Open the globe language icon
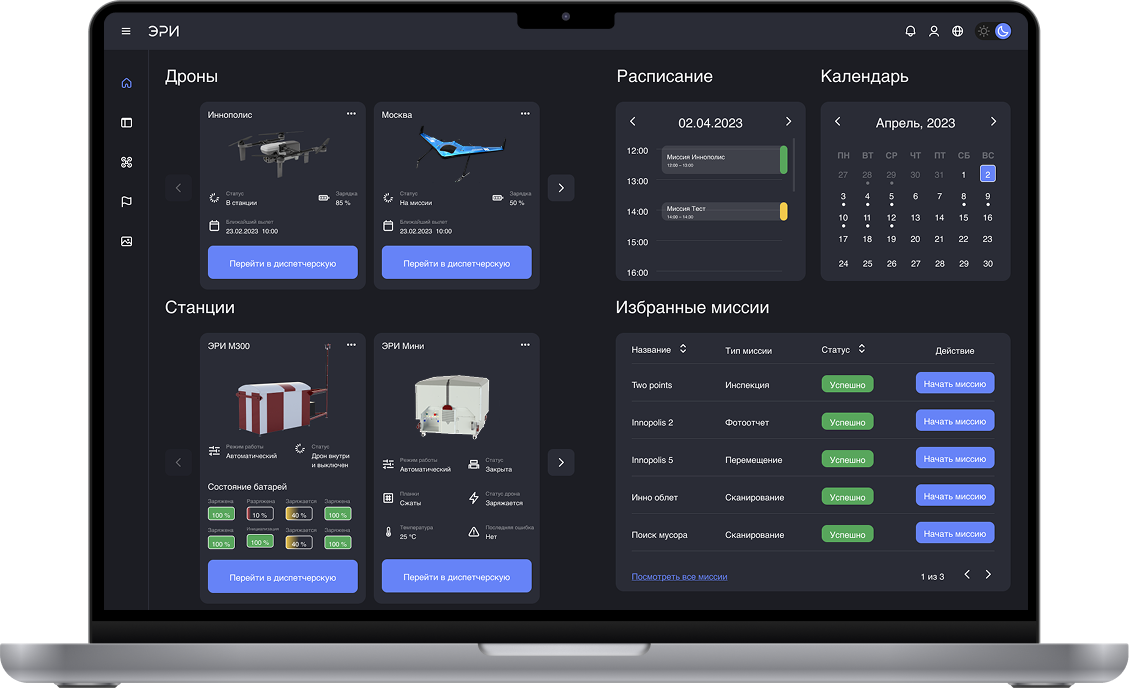1129x688 pixels. click(958, 31)
